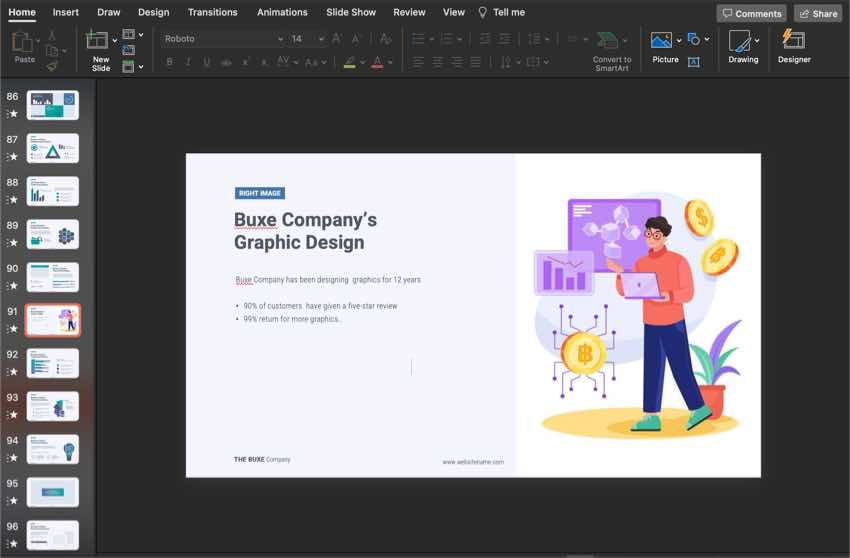850x558 pixels.
Task: Clear all text formatting
Action: [x=385, y=39]
